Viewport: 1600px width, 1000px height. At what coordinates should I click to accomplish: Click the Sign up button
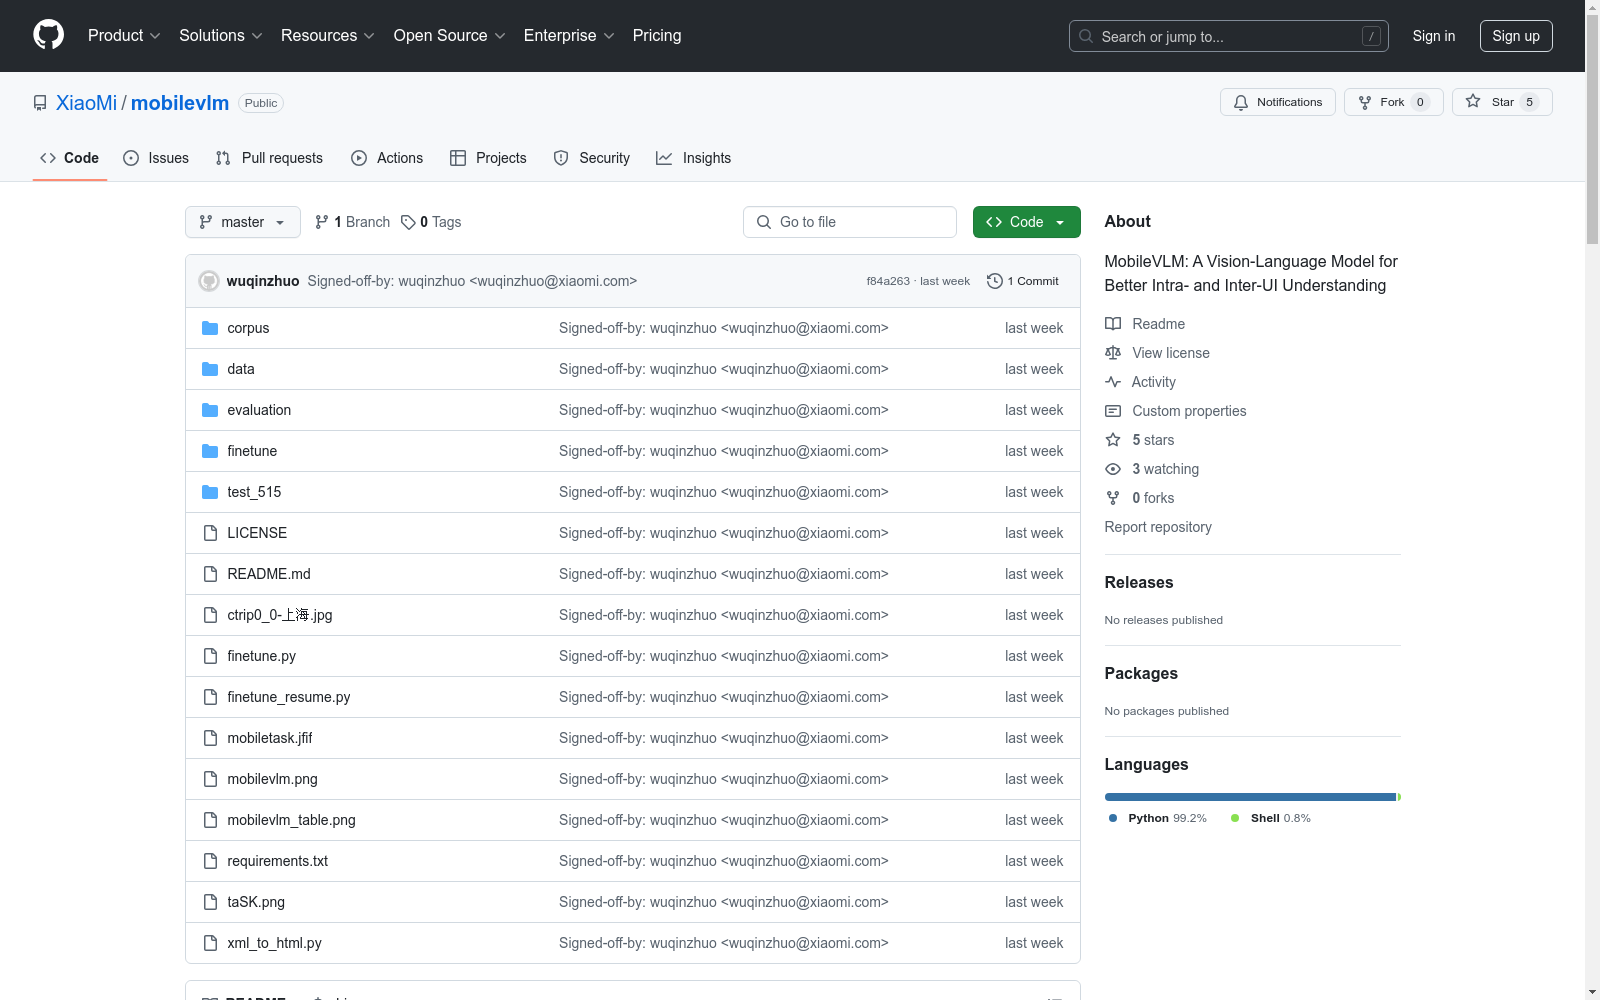1516,36
